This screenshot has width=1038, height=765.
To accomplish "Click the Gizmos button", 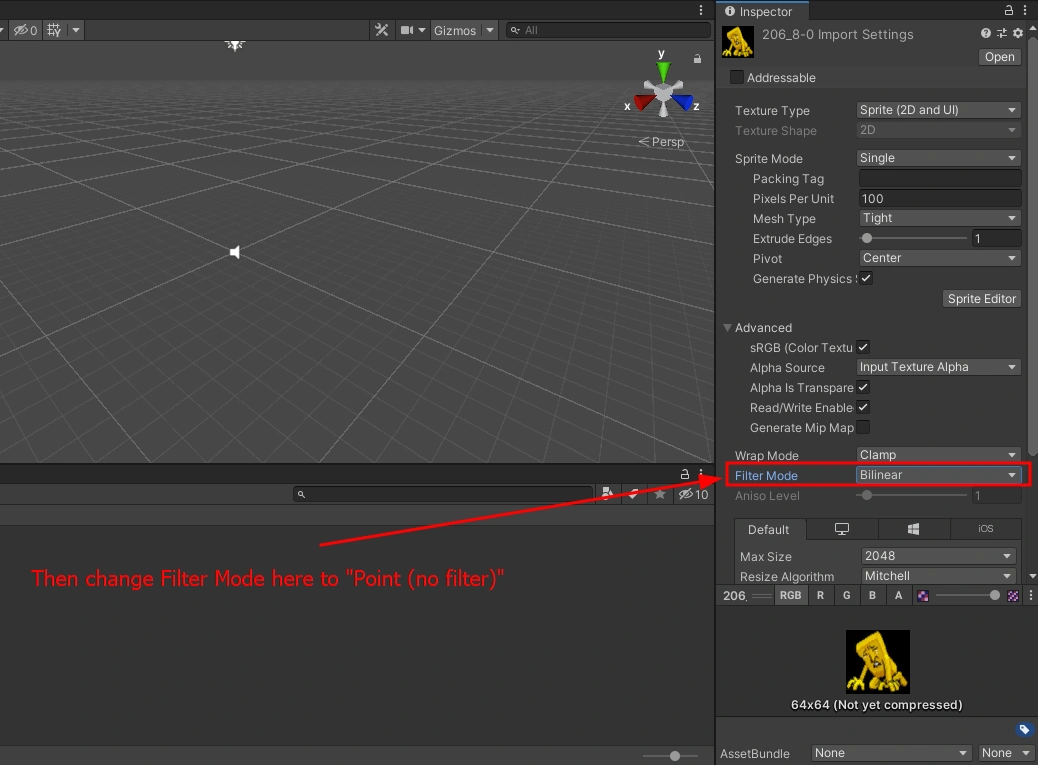I will pos(455,30).
